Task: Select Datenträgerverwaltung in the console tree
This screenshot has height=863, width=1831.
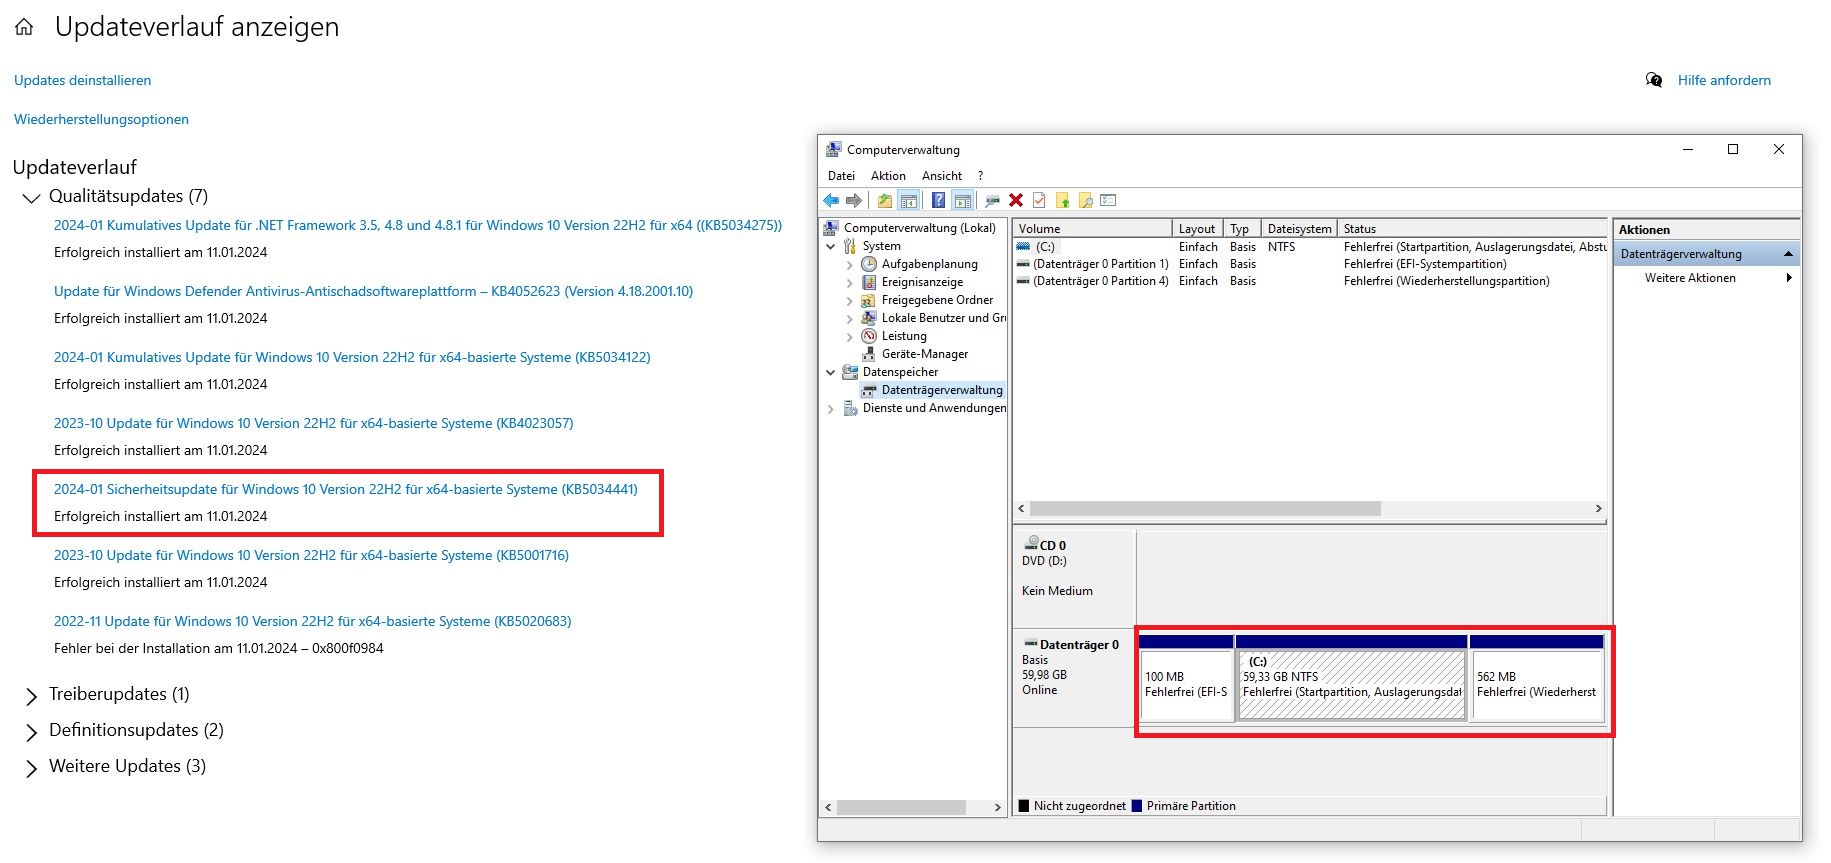Action: (x=941, y=390)
